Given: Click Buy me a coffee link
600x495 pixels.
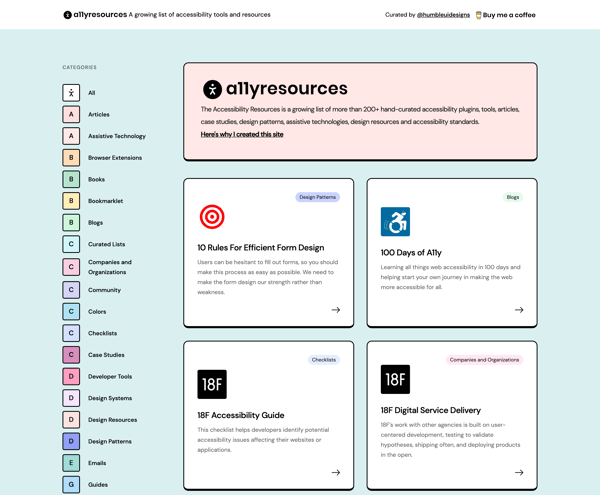Looking at the screenshot, I should pyautogui.click(x=509, y=15).
